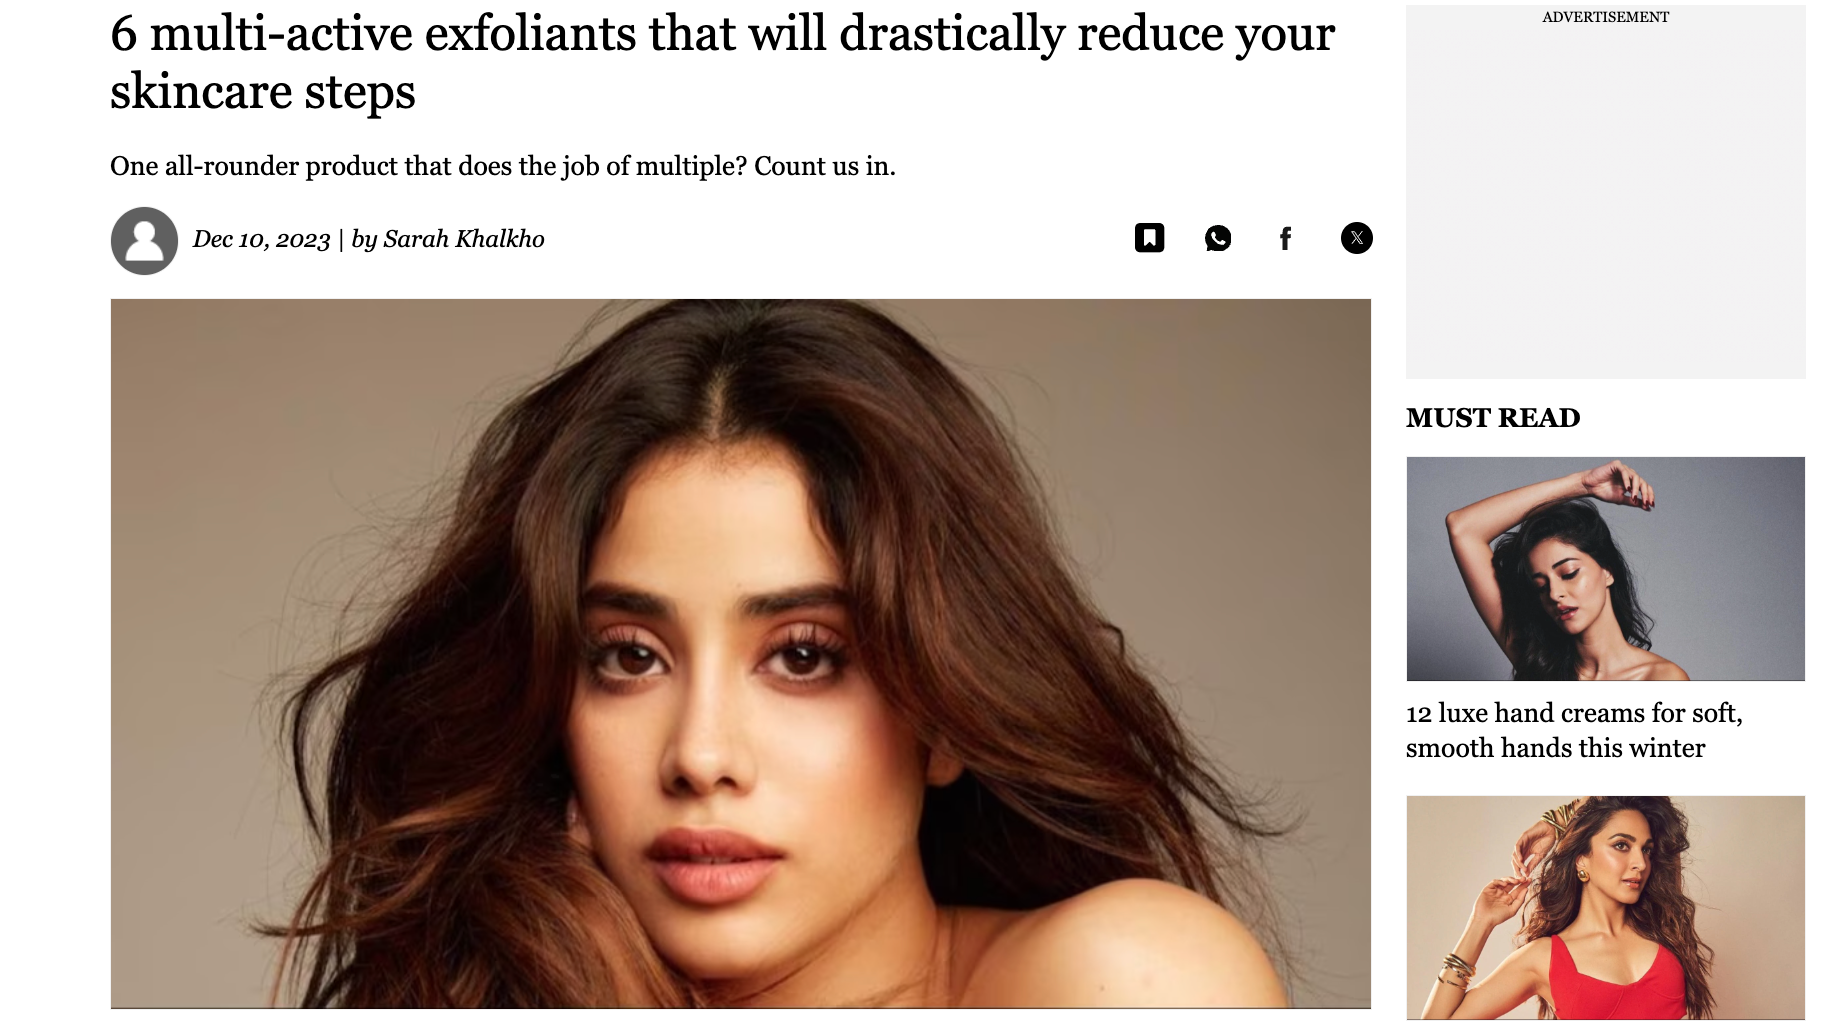Open author Sarah Khalkho's page
This screenshot has height=1036, width=1848.
[464, 239]
